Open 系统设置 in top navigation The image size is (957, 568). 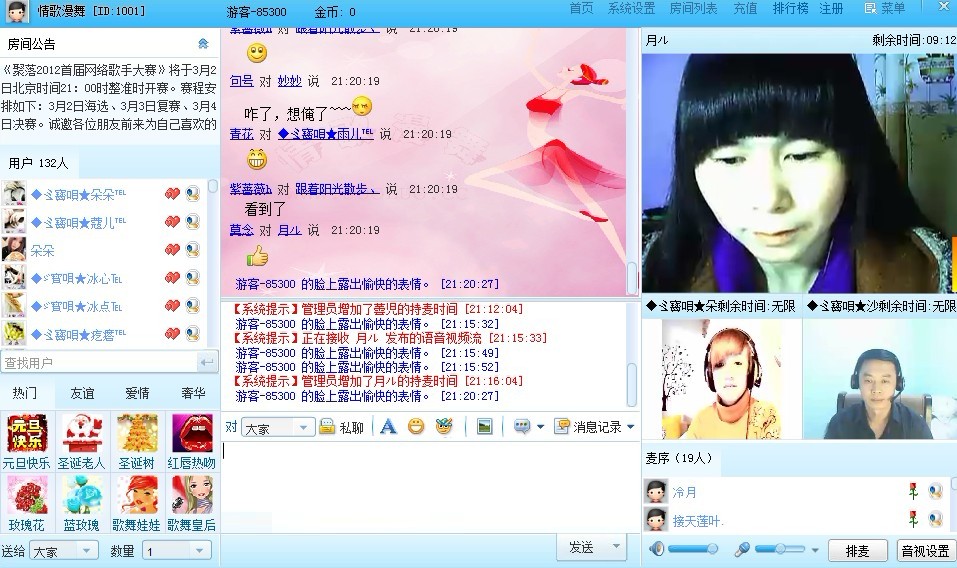click(631, 9)
